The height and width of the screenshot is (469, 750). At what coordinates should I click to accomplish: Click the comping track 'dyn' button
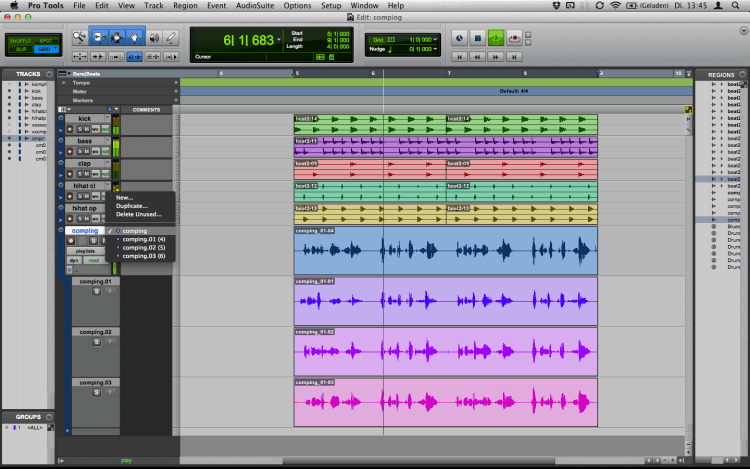74,260
